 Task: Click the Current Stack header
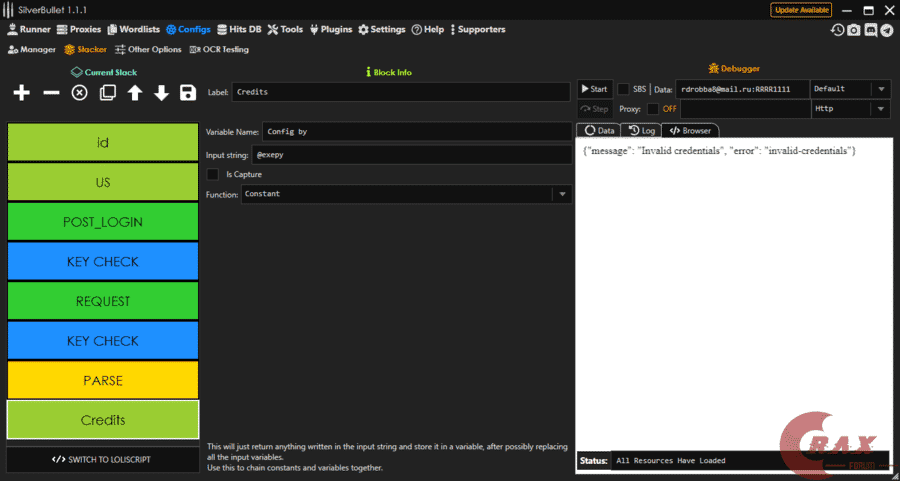click(104, 72)
